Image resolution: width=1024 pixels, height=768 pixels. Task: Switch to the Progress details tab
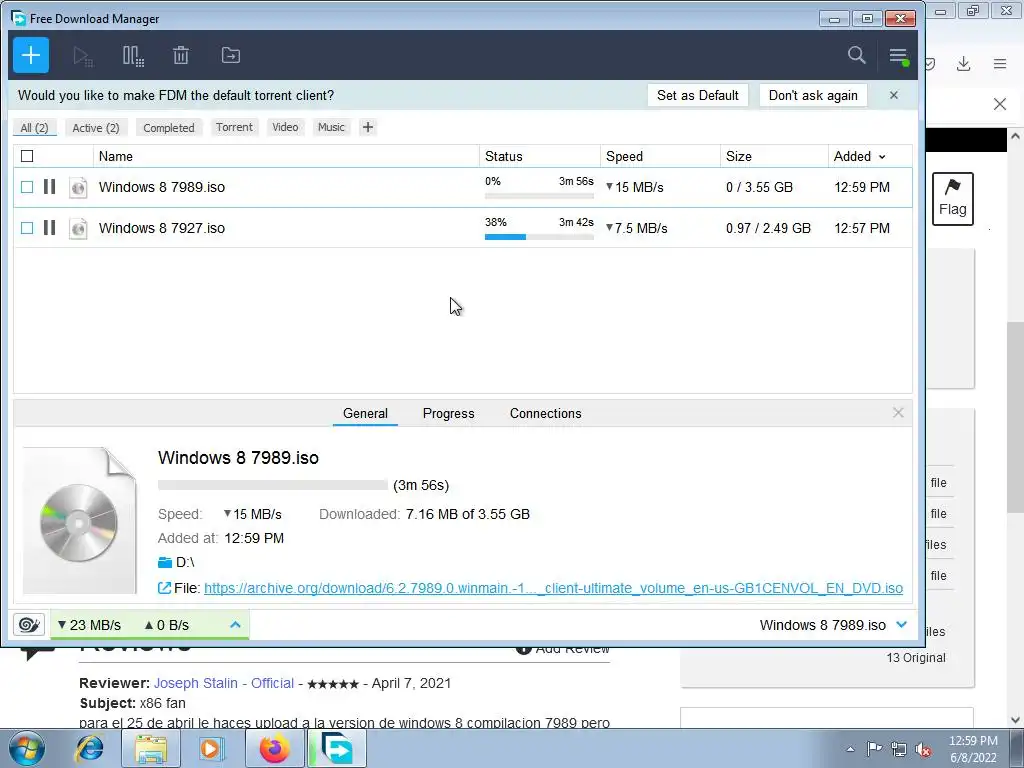pyautogui.click(x=449, y=413)
